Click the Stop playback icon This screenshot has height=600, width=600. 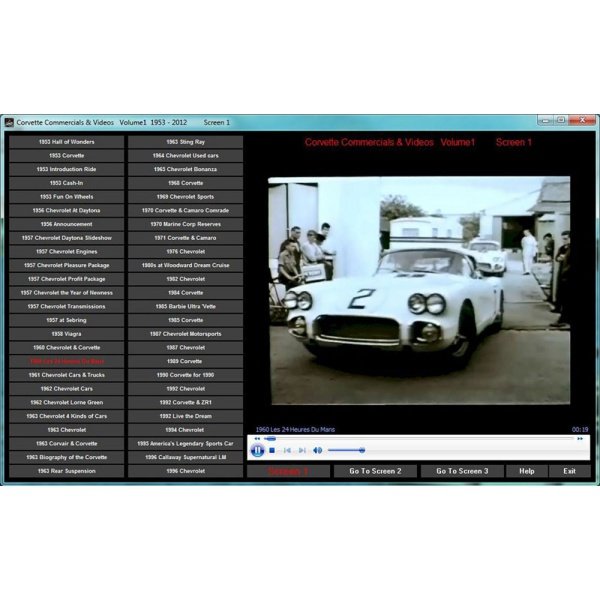[272, 450]
